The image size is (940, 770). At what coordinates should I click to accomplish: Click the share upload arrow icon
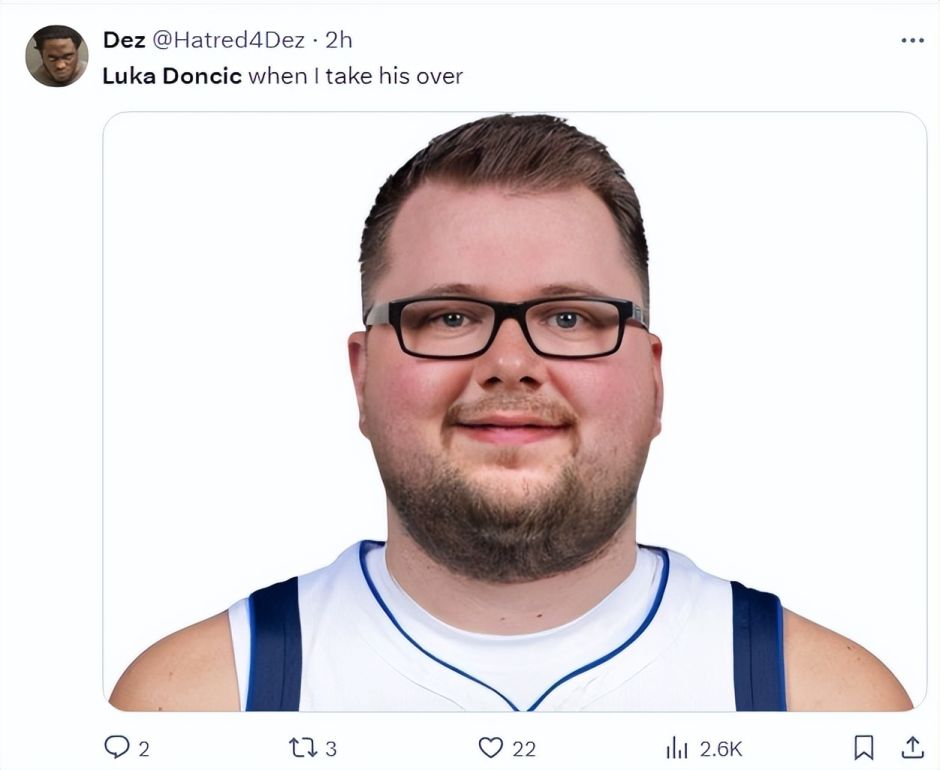(x=912, y=747)
